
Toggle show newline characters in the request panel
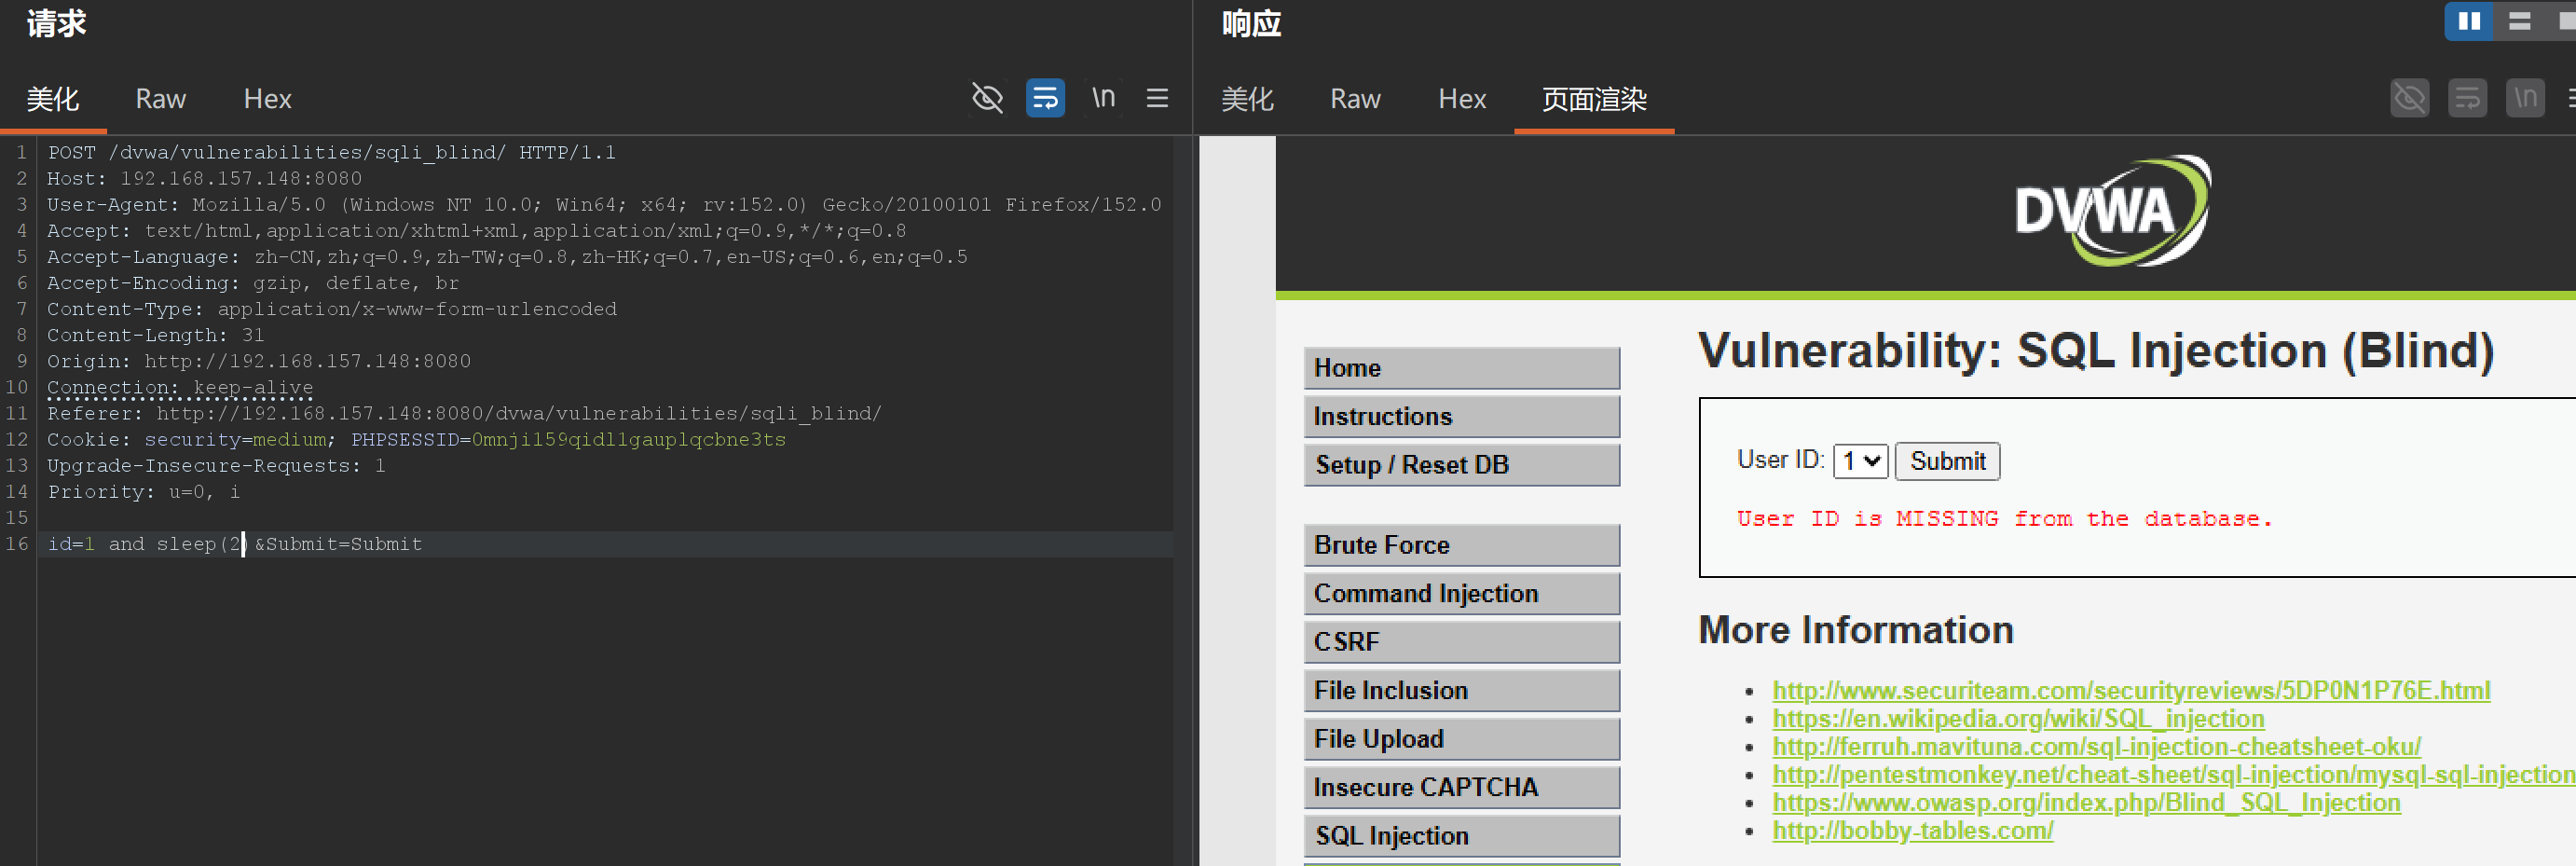pos(1103,98)
